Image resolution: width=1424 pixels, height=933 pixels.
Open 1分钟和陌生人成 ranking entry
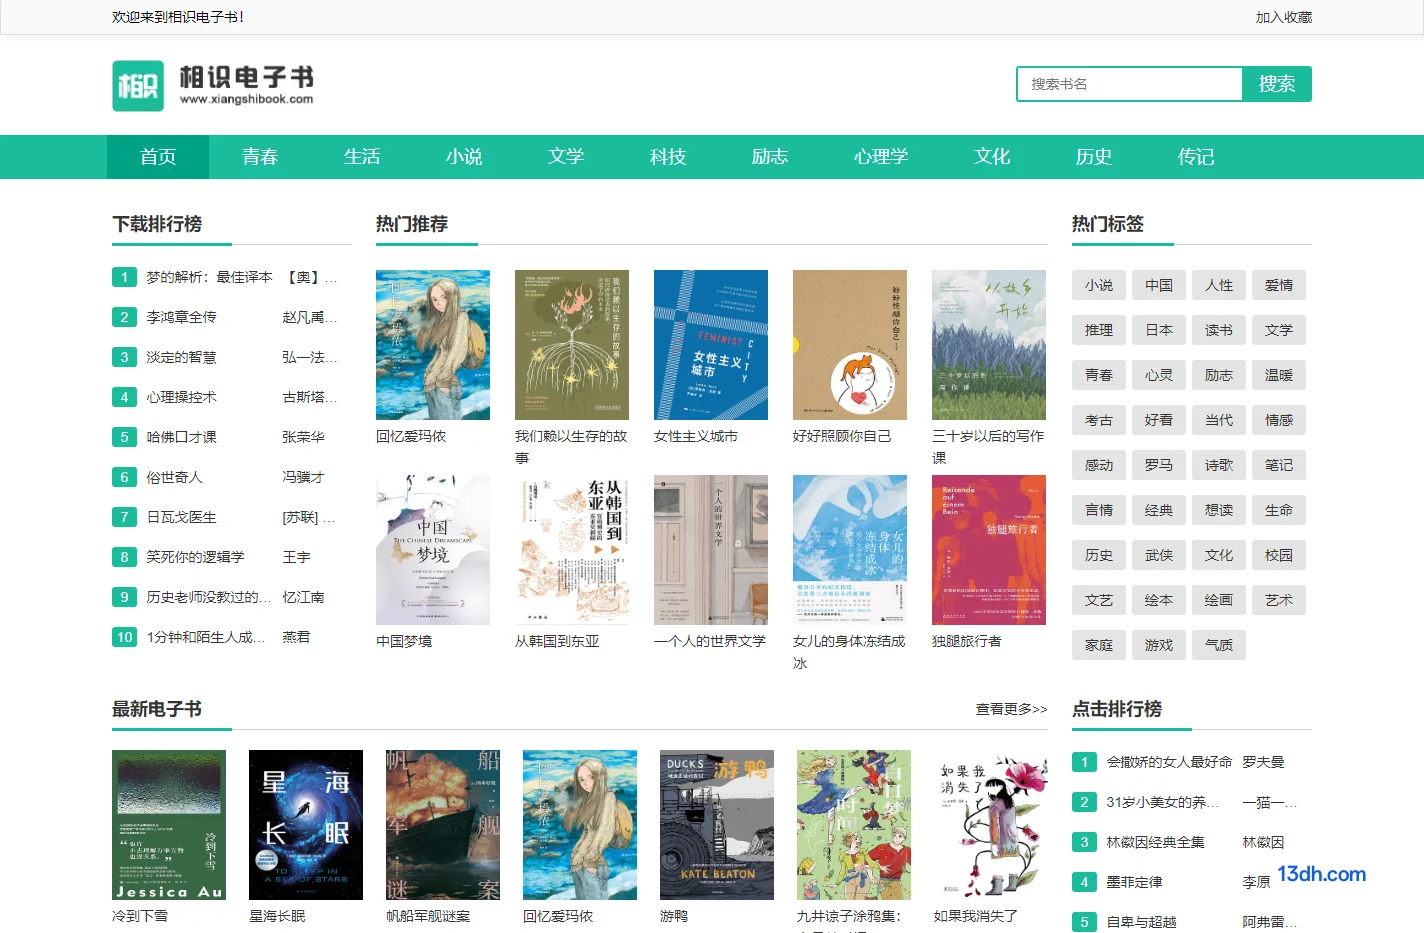[x=206, y=637]
